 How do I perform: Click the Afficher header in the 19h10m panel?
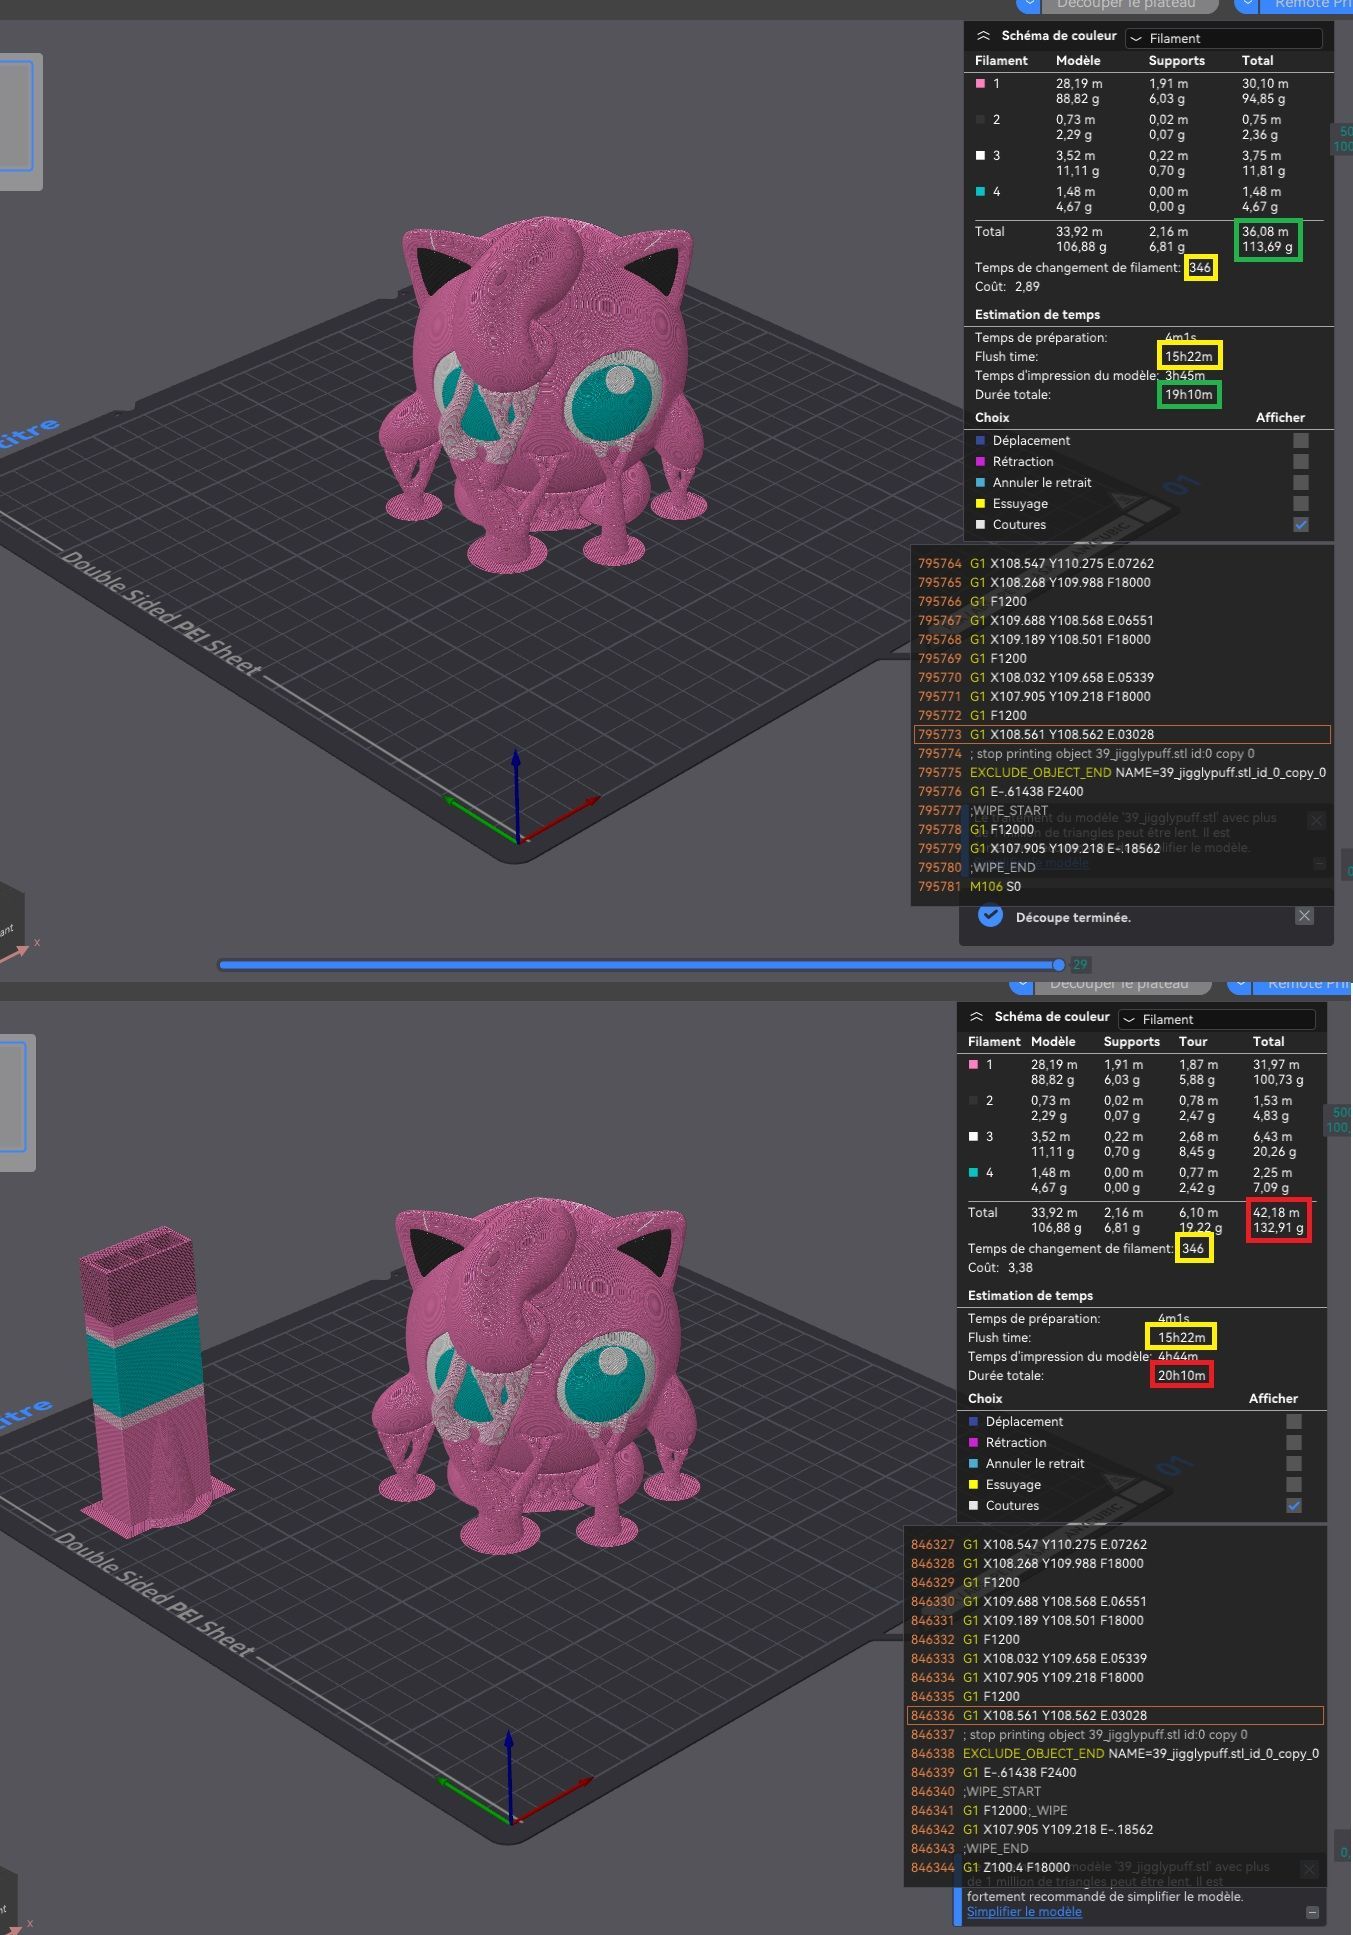[x=1280, y=417]
